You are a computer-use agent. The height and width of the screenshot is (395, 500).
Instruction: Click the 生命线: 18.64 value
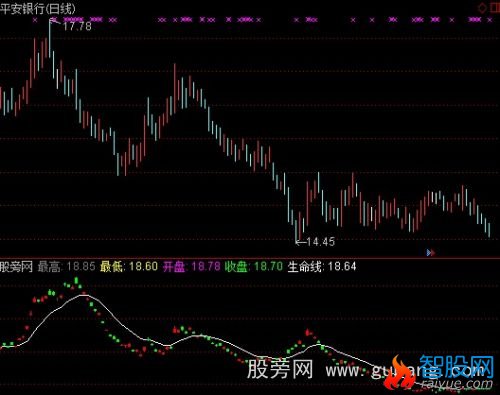coord(322,267)
